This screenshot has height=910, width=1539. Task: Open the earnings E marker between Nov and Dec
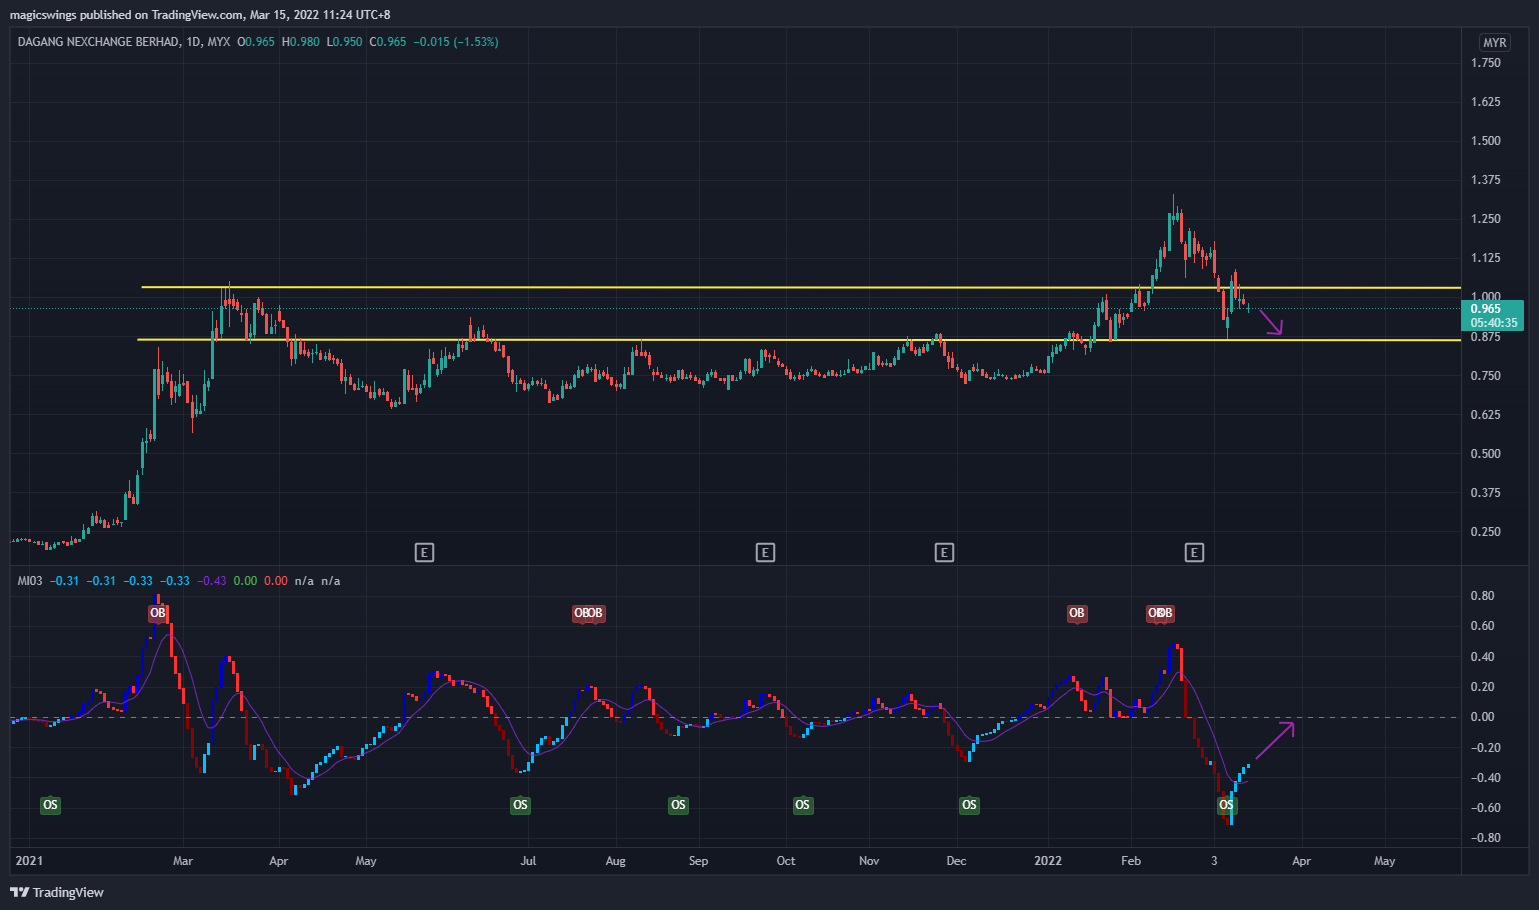(x=944, y=552)
